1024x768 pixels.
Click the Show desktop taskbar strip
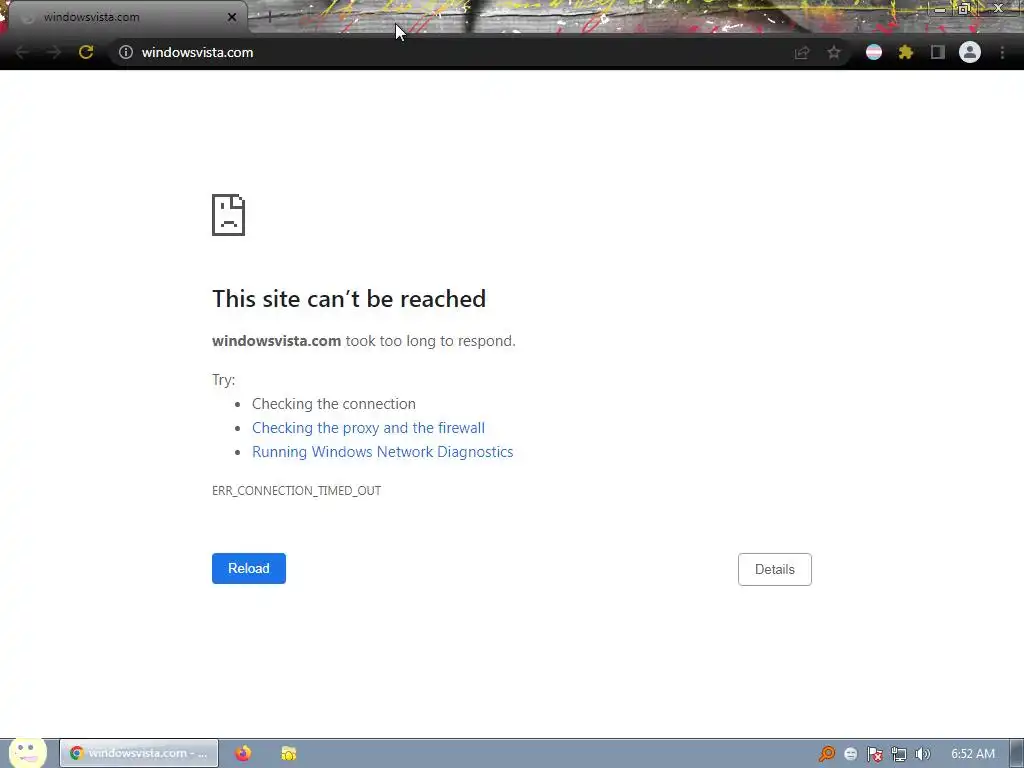coord(1017,753)
